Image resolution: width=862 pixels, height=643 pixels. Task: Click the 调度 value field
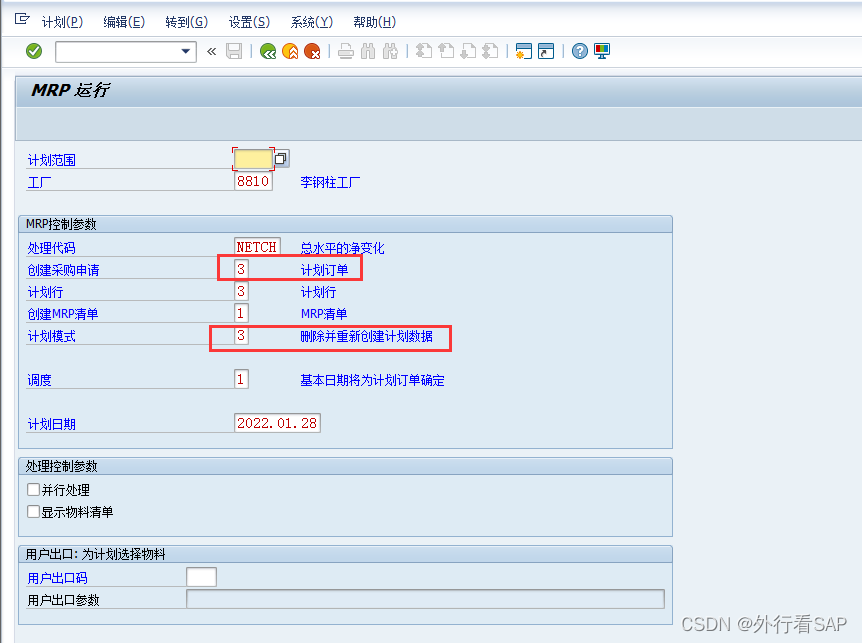[241, 379]
